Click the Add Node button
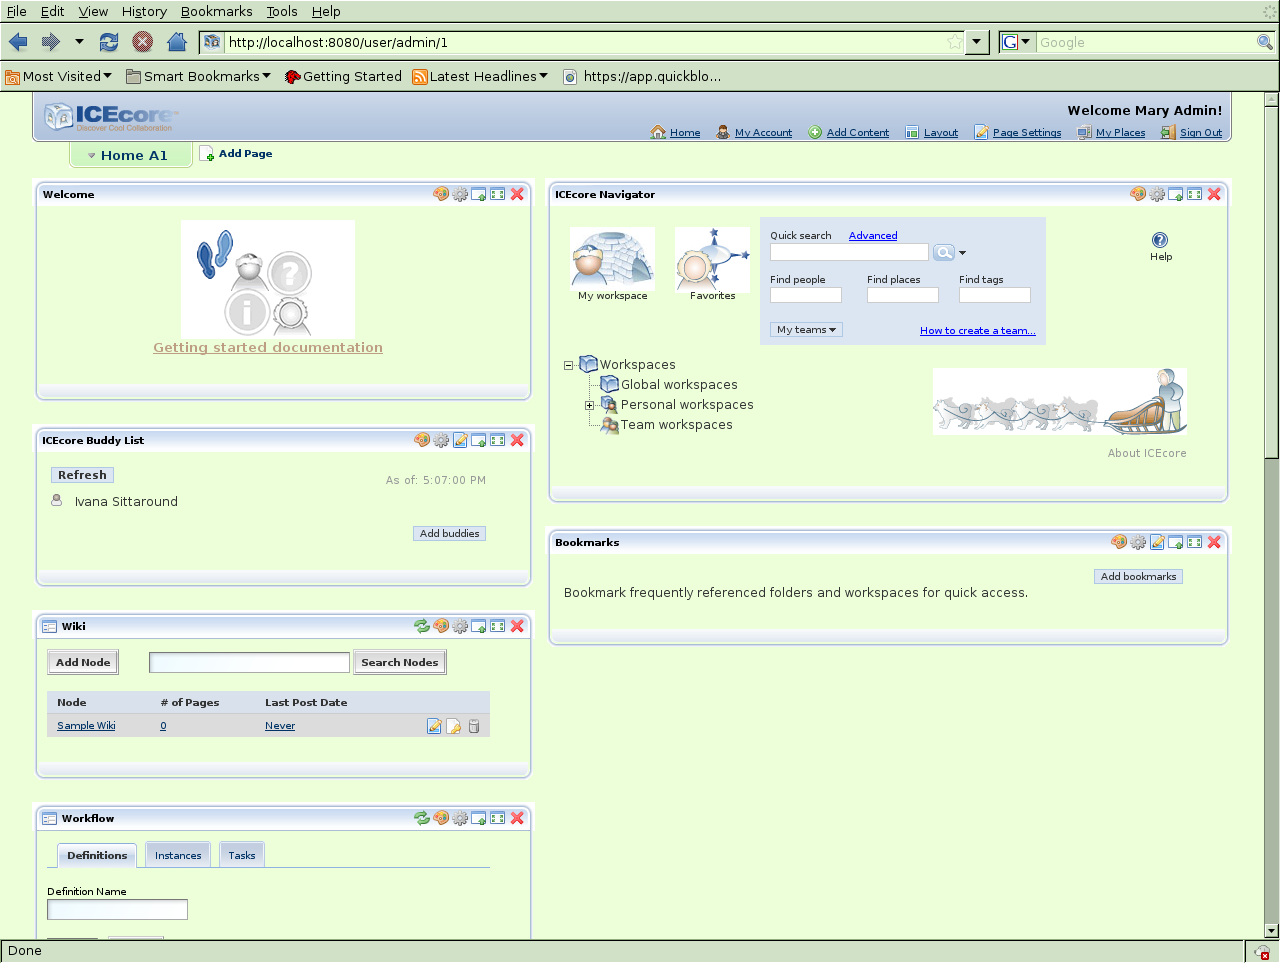Viewport: 1280px width, 963px height. click(x=83, y=662)
